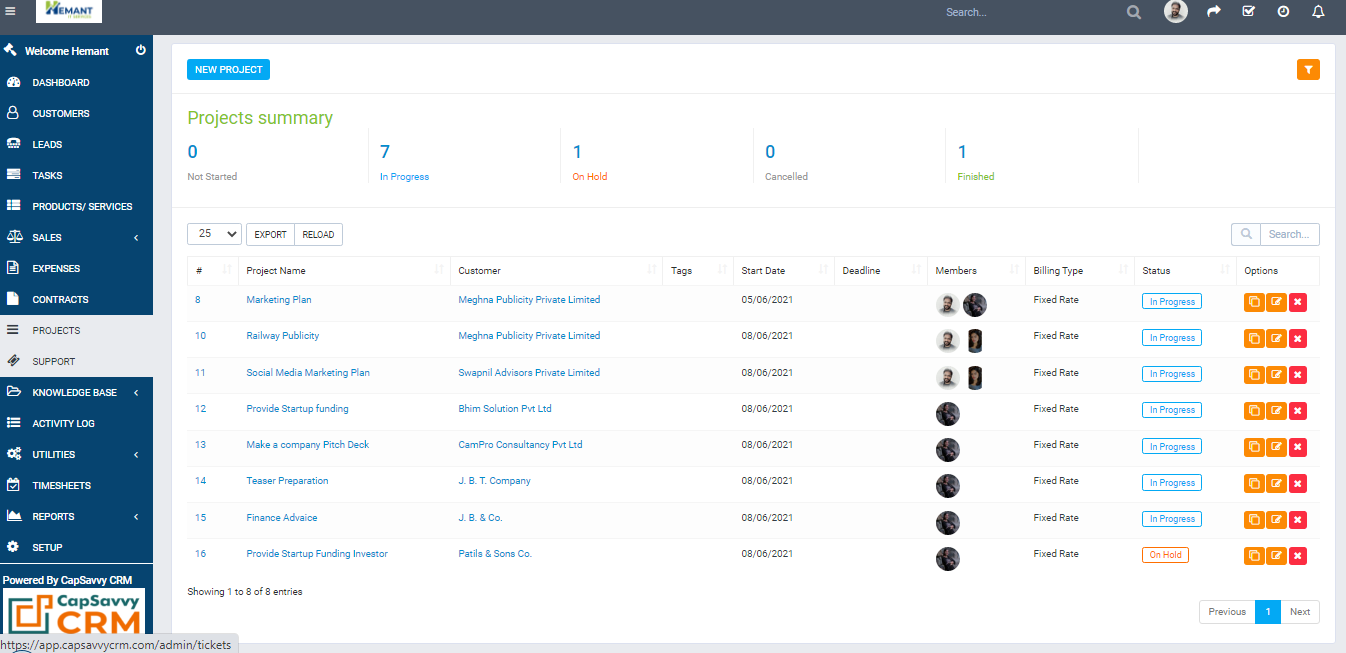1346x653 pixels.
Task: Duplicate the Marketing Plan project using the copy icon
Action: point(1254,301)
